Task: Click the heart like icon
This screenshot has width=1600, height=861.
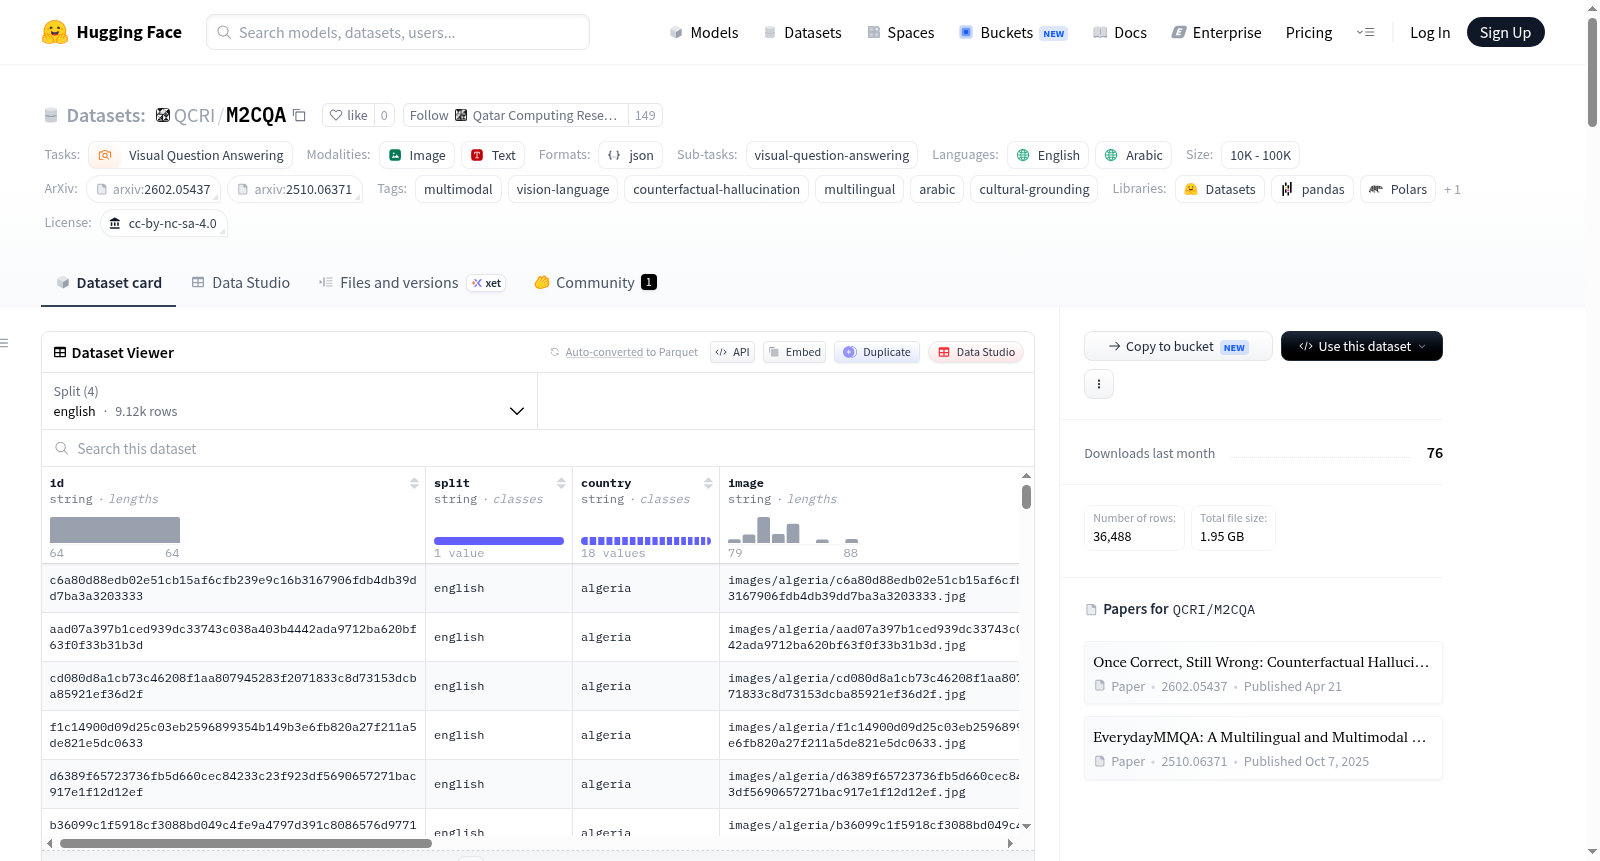Action: pyautogui.click(x=337, y=115)
